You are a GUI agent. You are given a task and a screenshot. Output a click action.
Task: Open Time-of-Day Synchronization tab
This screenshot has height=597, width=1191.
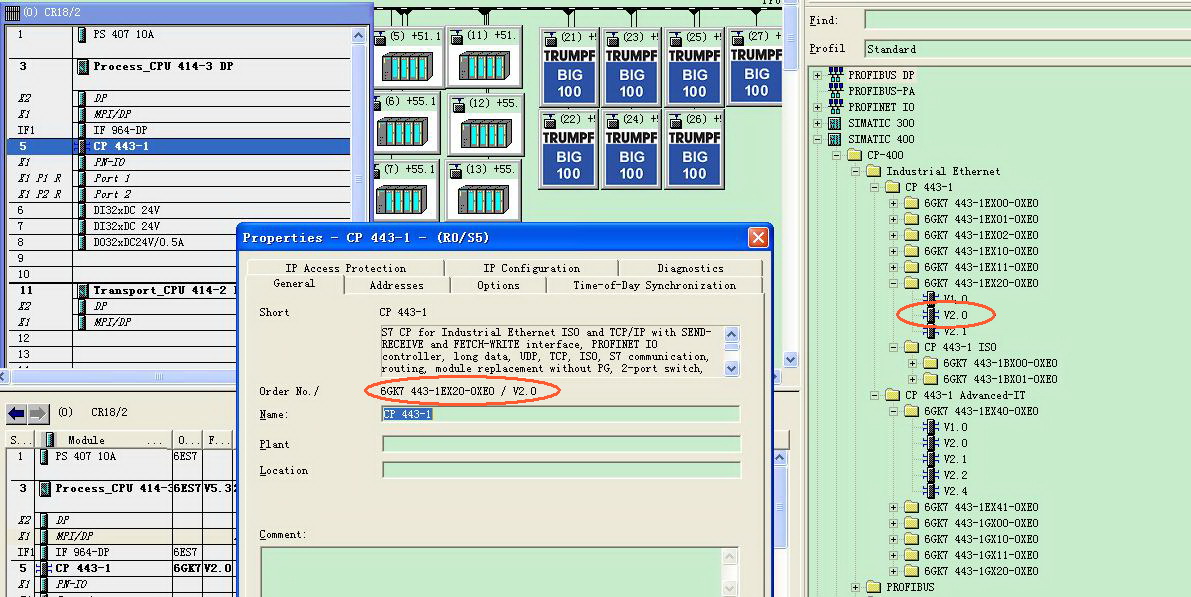pyautogui.click(x=654, y=286)
